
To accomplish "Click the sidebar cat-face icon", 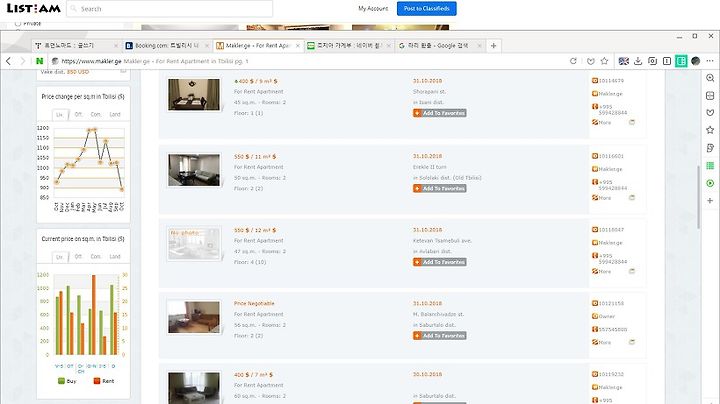I will 710,113.
